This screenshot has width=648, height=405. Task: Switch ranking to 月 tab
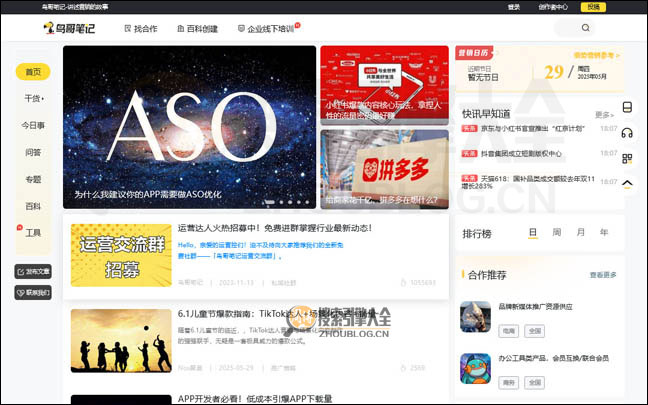581,232
